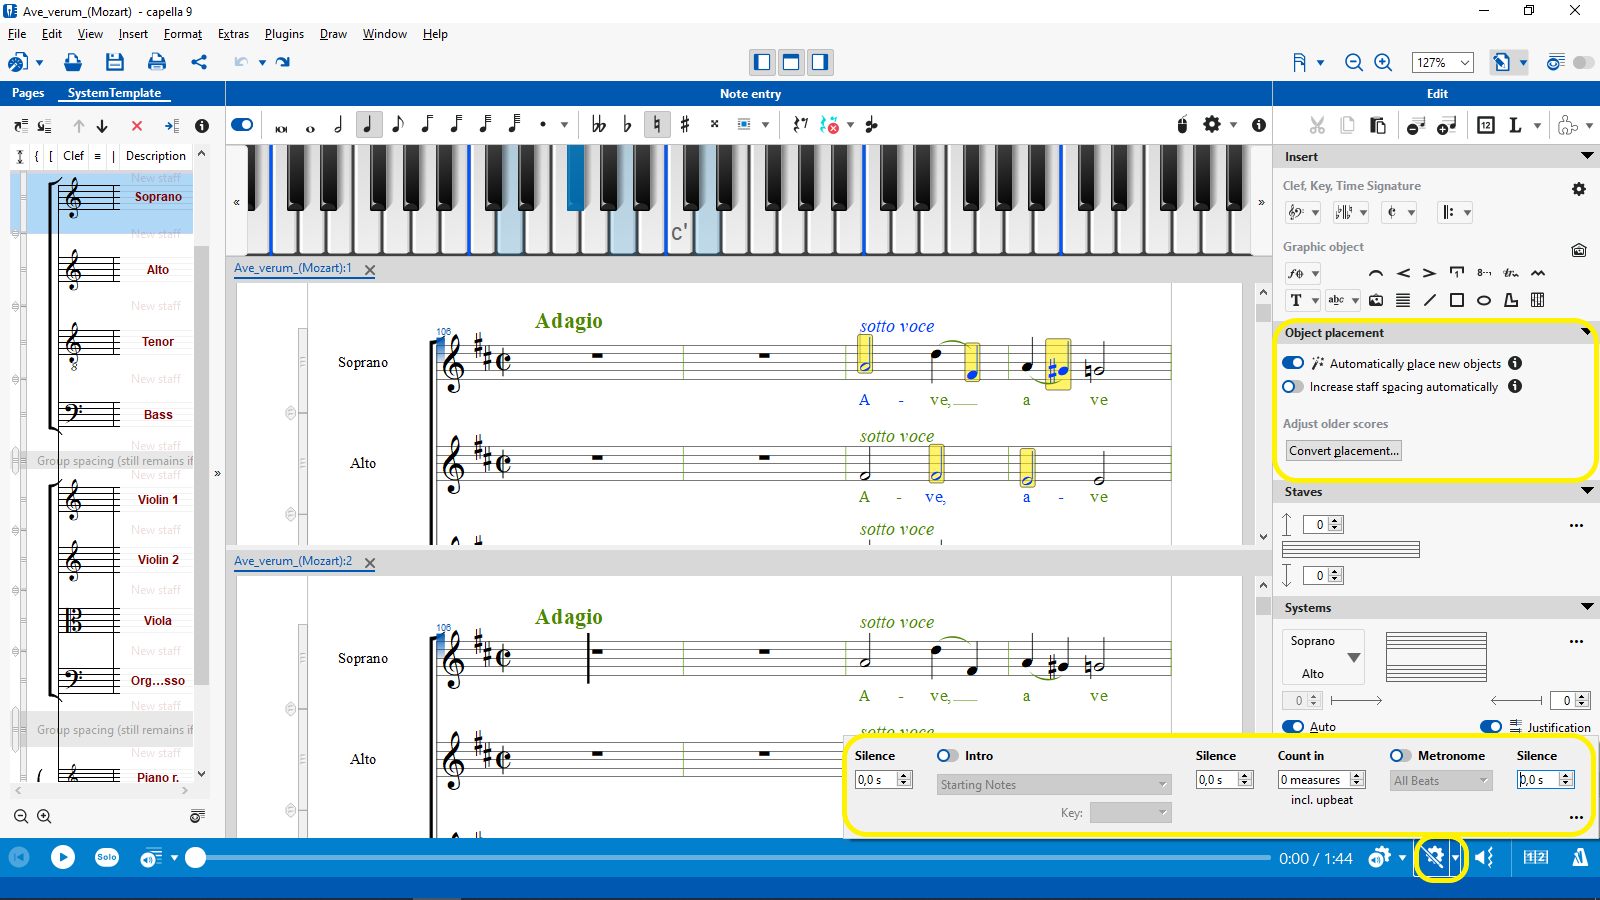Insert a guitar chord grid
Viewport: 1600px width, 900px height.
point(1538,300)
